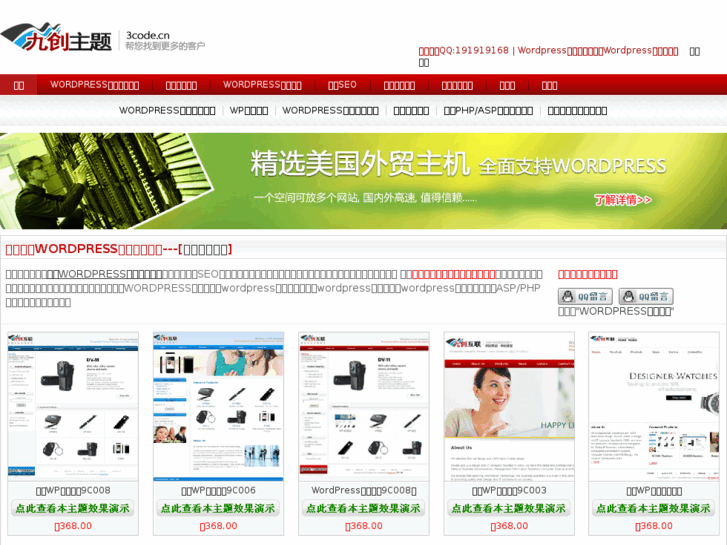Click the bold WORDPRESS link in the intro paragraph

[x=104, y=274]
